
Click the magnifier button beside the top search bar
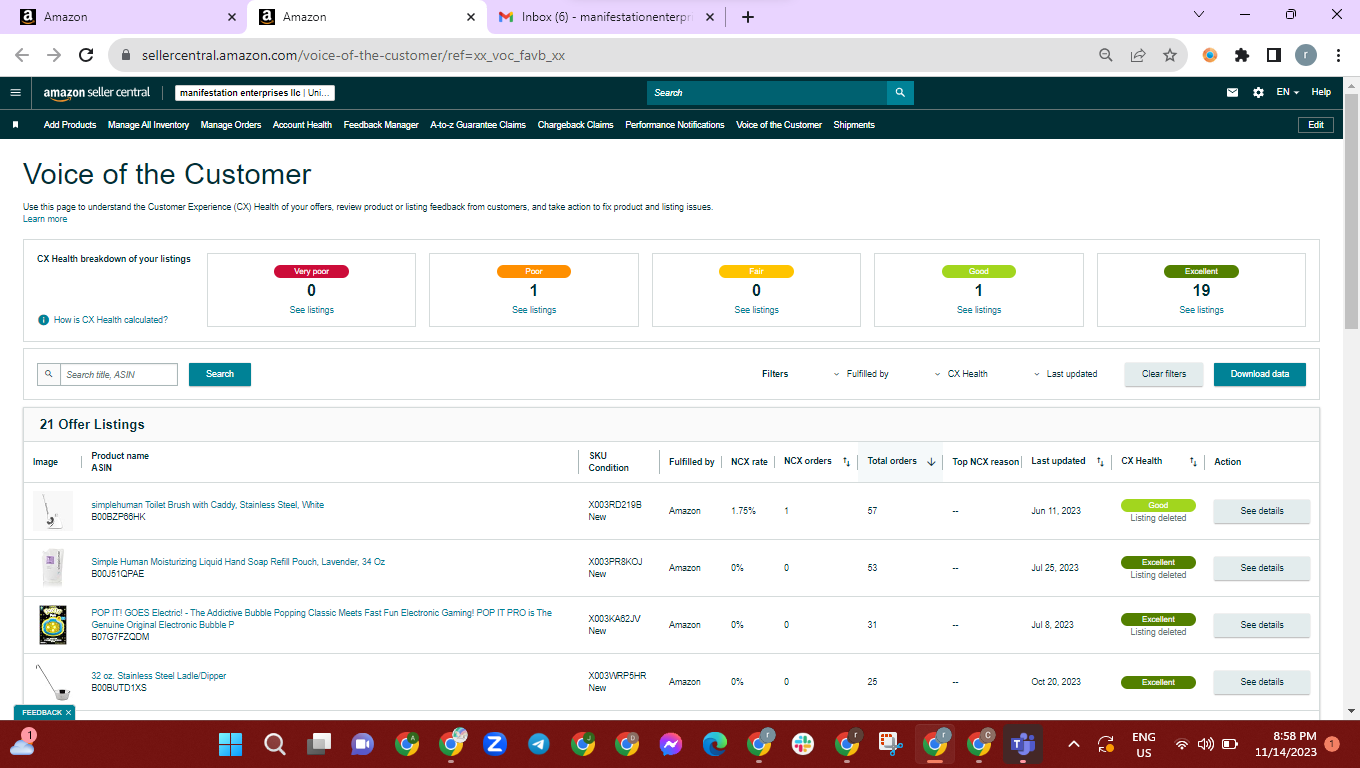pyautogui.click(x=900, y=93)
